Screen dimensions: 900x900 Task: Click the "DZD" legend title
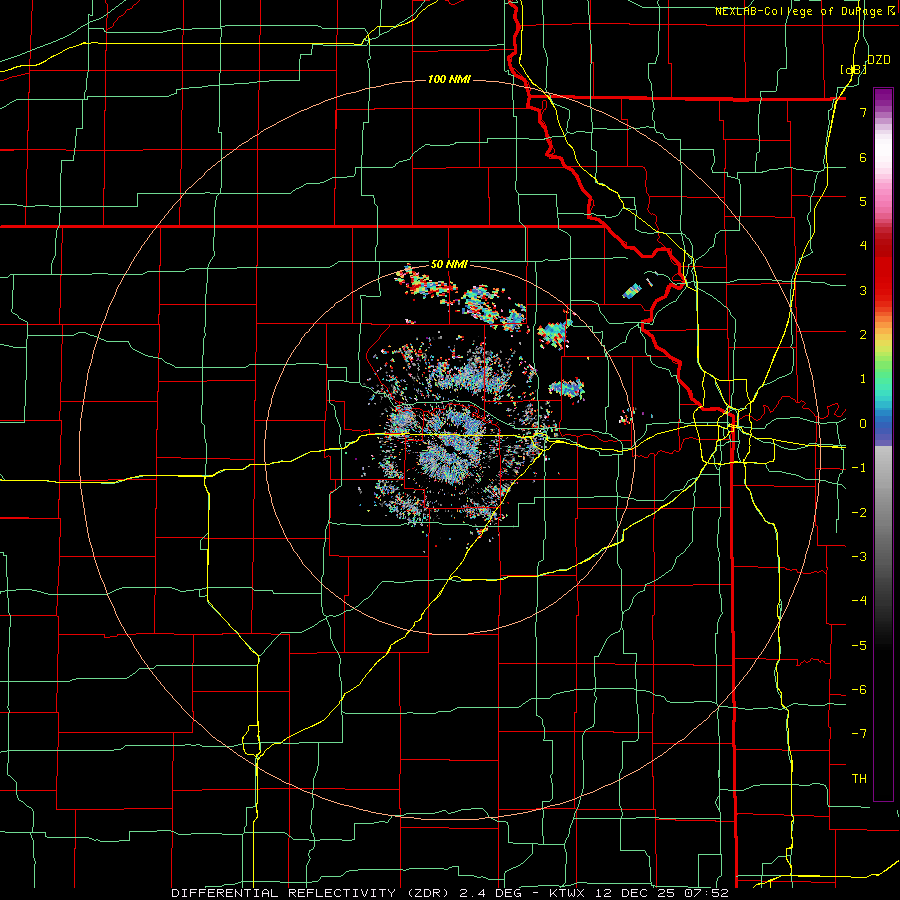tap(879, 60)
